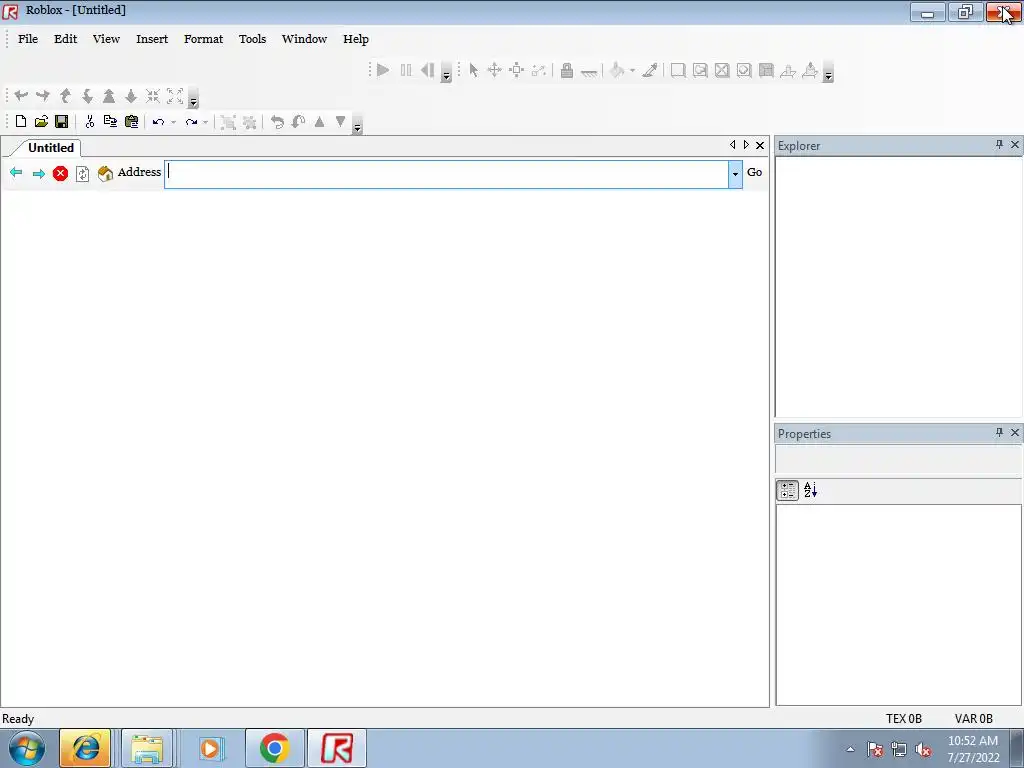Viewport: 1024px width, 768px height.
Task: Select the paint bucket Fill tool
Action: pos(617,70)
